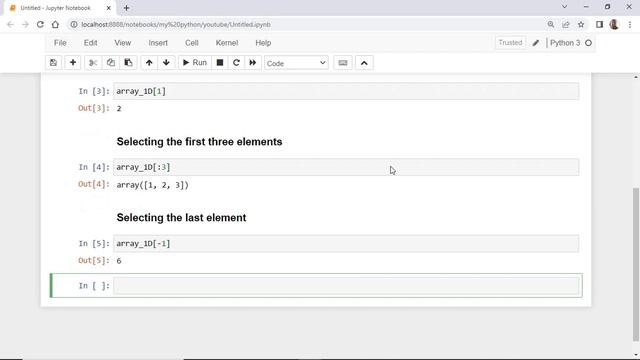Open the cell type Code dropdown

coord(296,63)
